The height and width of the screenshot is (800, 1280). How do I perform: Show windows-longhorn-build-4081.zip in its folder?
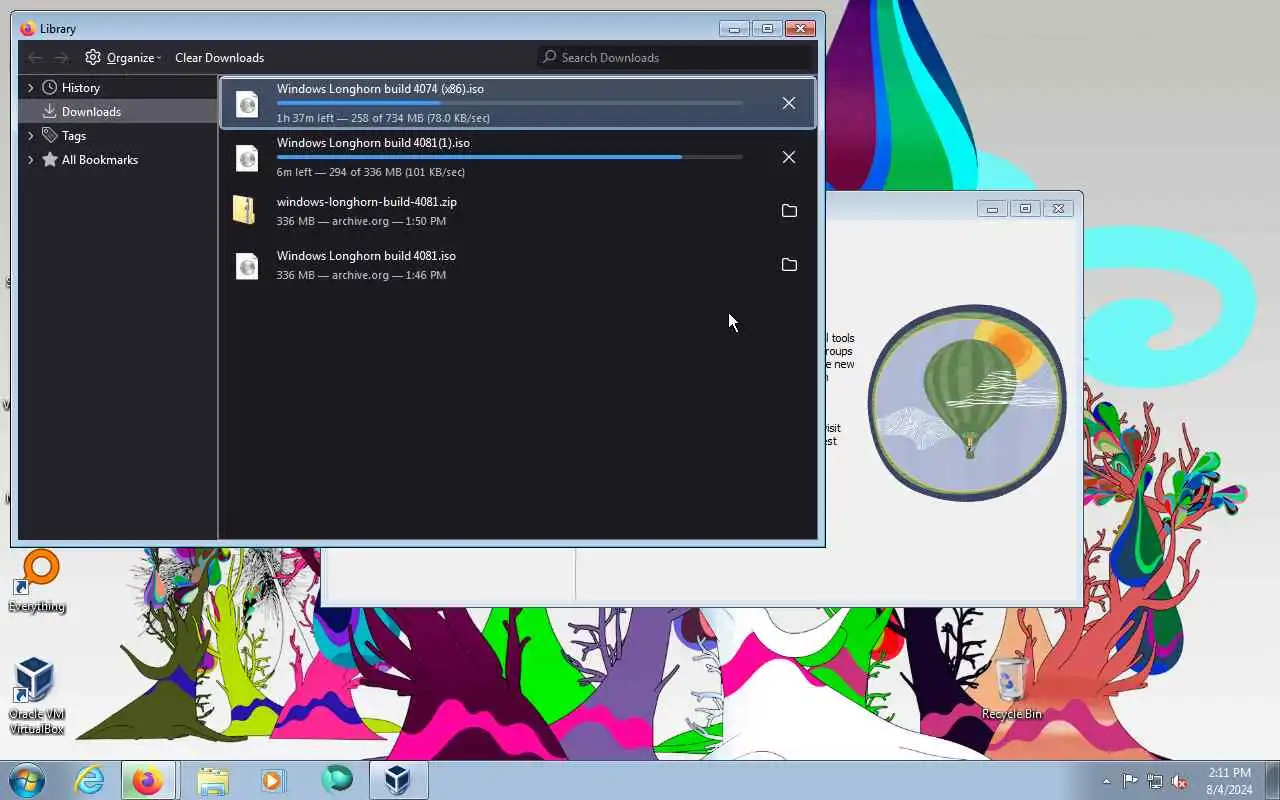pyautogui.click(x=789, y=211)
